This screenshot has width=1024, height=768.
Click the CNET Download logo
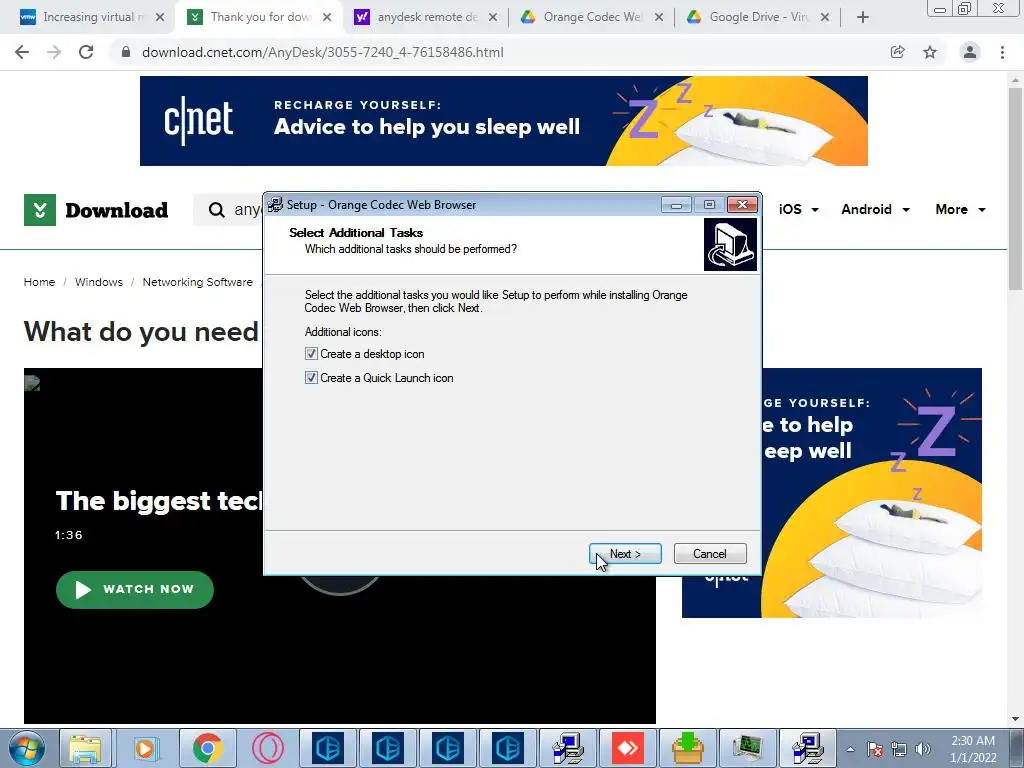[96, 210]
